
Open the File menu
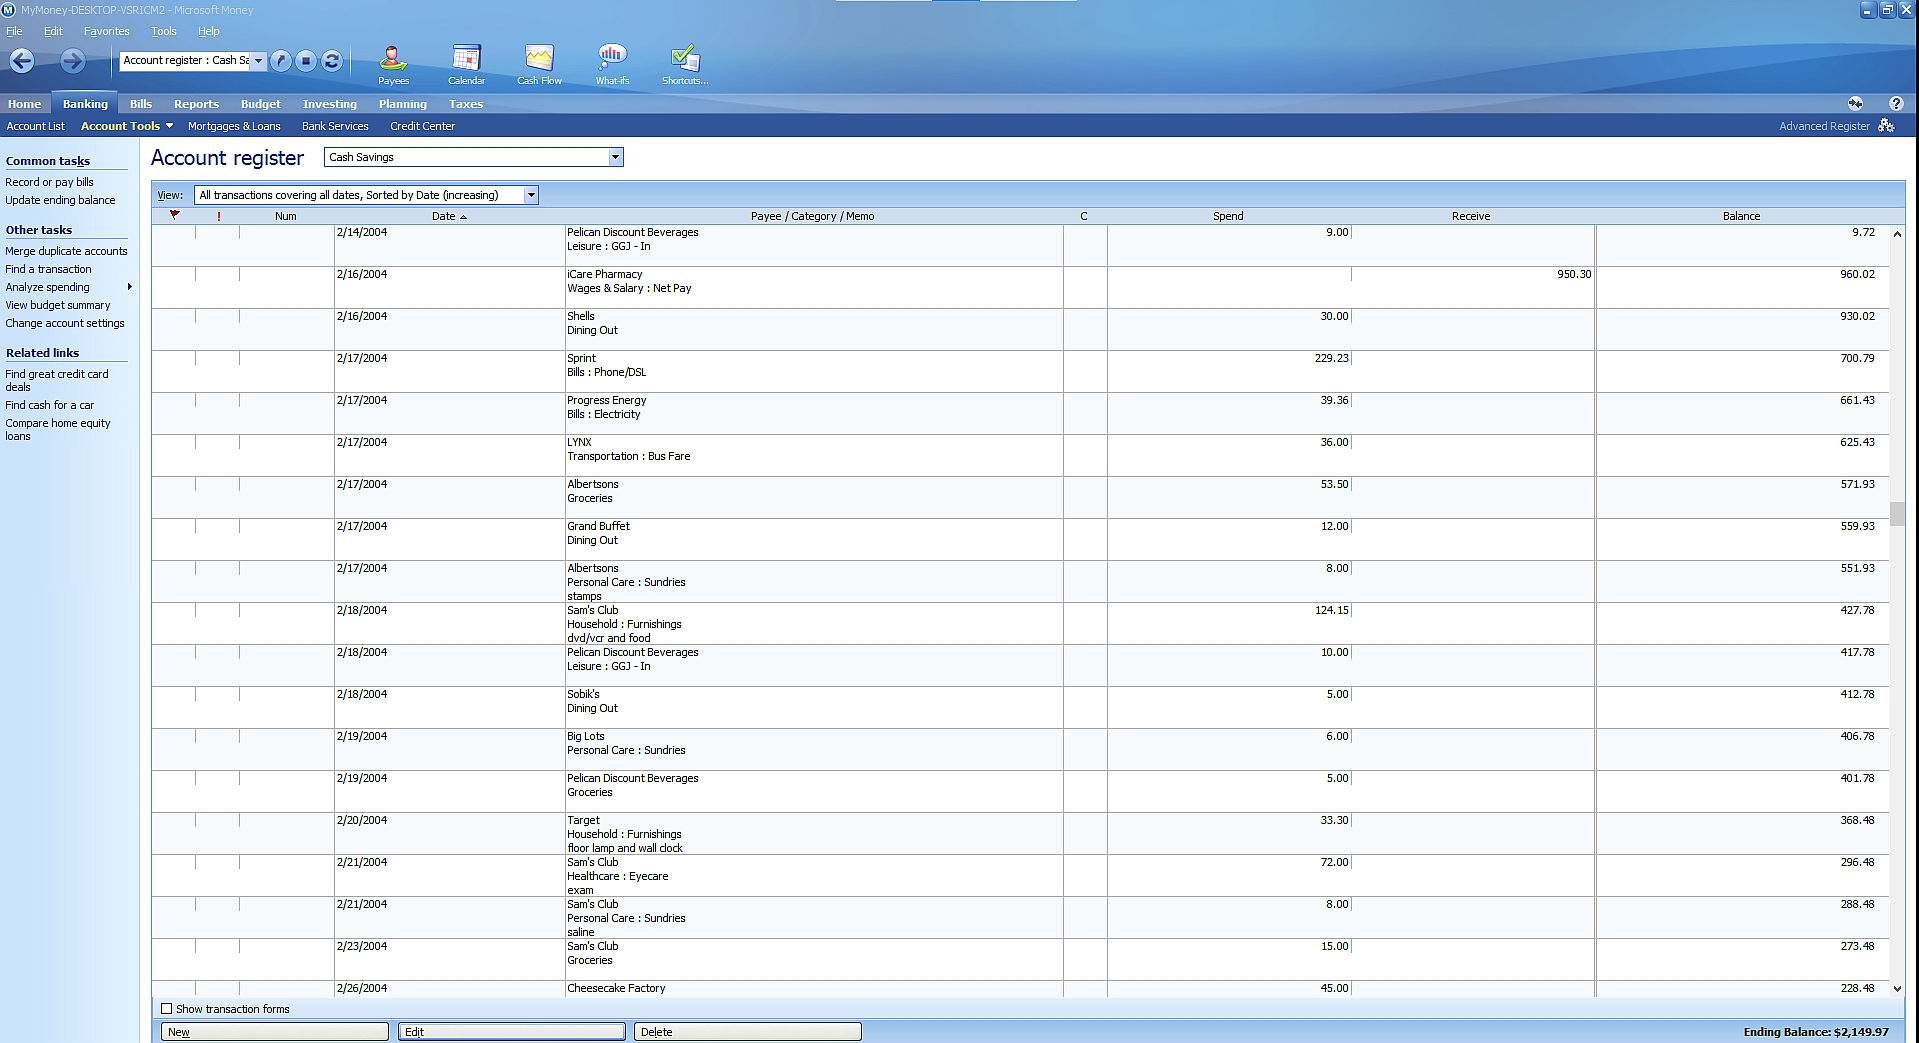click(14, 31)
